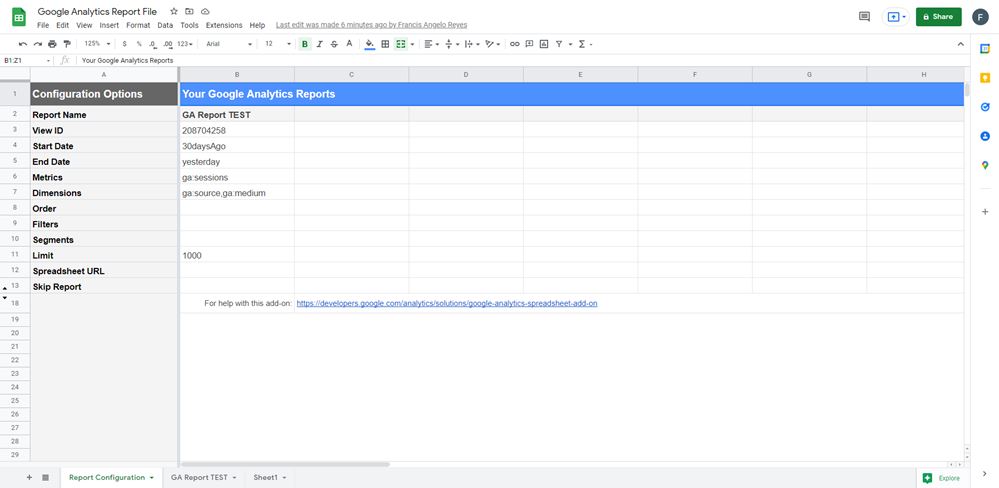Screen dimensions: 999x488
Task: Increase decimal places
Action: click(168, 44)
